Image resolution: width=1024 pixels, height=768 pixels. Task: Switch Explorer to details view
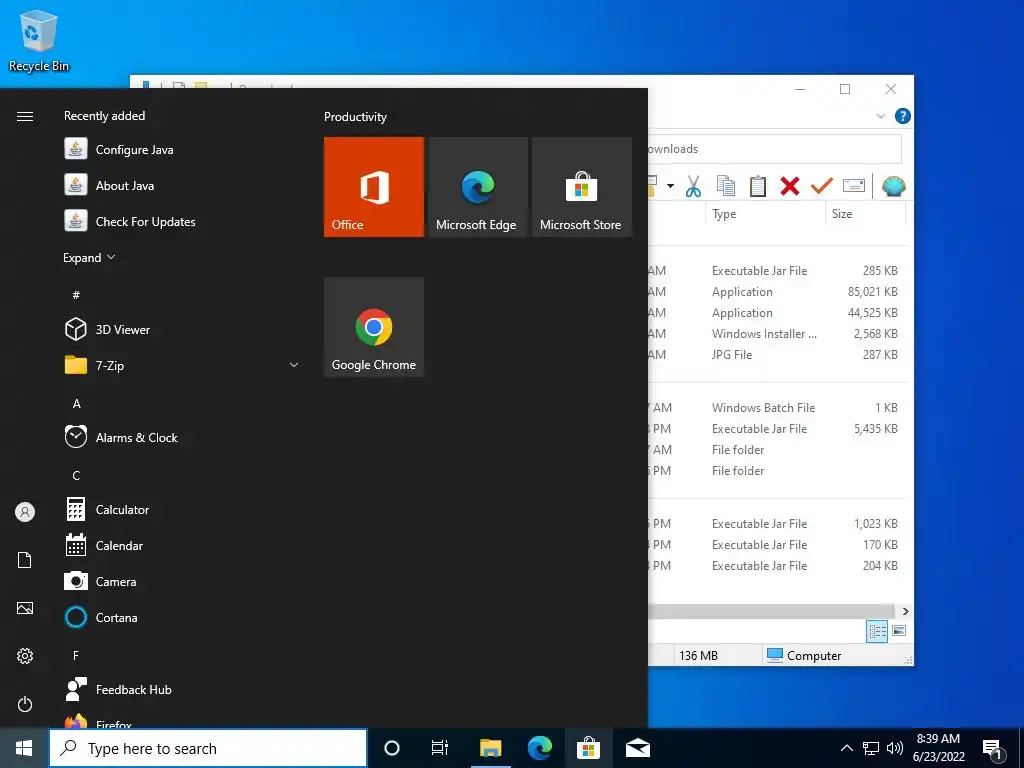click(877, 631)
